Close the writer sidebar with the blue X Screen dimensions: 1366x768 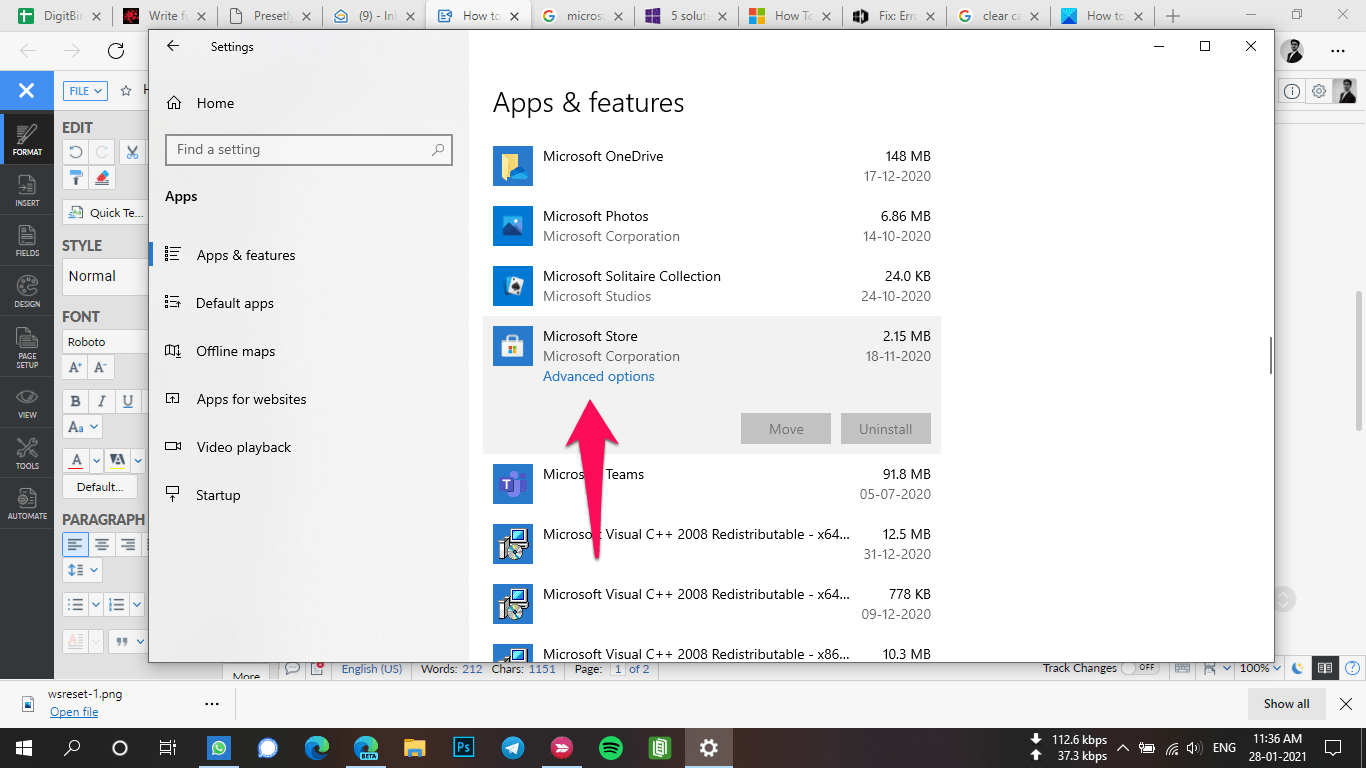pyautogui.click(x=27, y=91)
